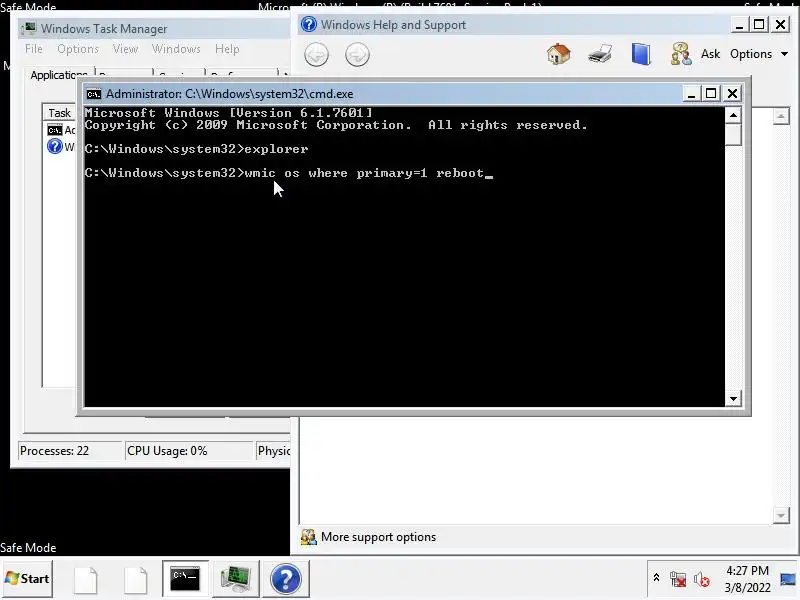Click the cmd window title bar icon
This screenshot has height=600, width=800.
tap(94, 94)
